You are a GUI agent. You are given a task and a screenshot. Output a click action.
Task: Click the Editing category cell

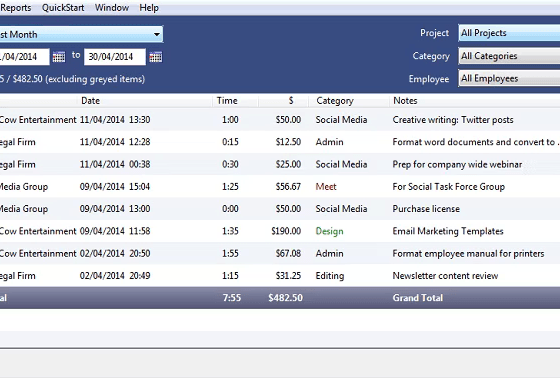[x=330, y=276]
